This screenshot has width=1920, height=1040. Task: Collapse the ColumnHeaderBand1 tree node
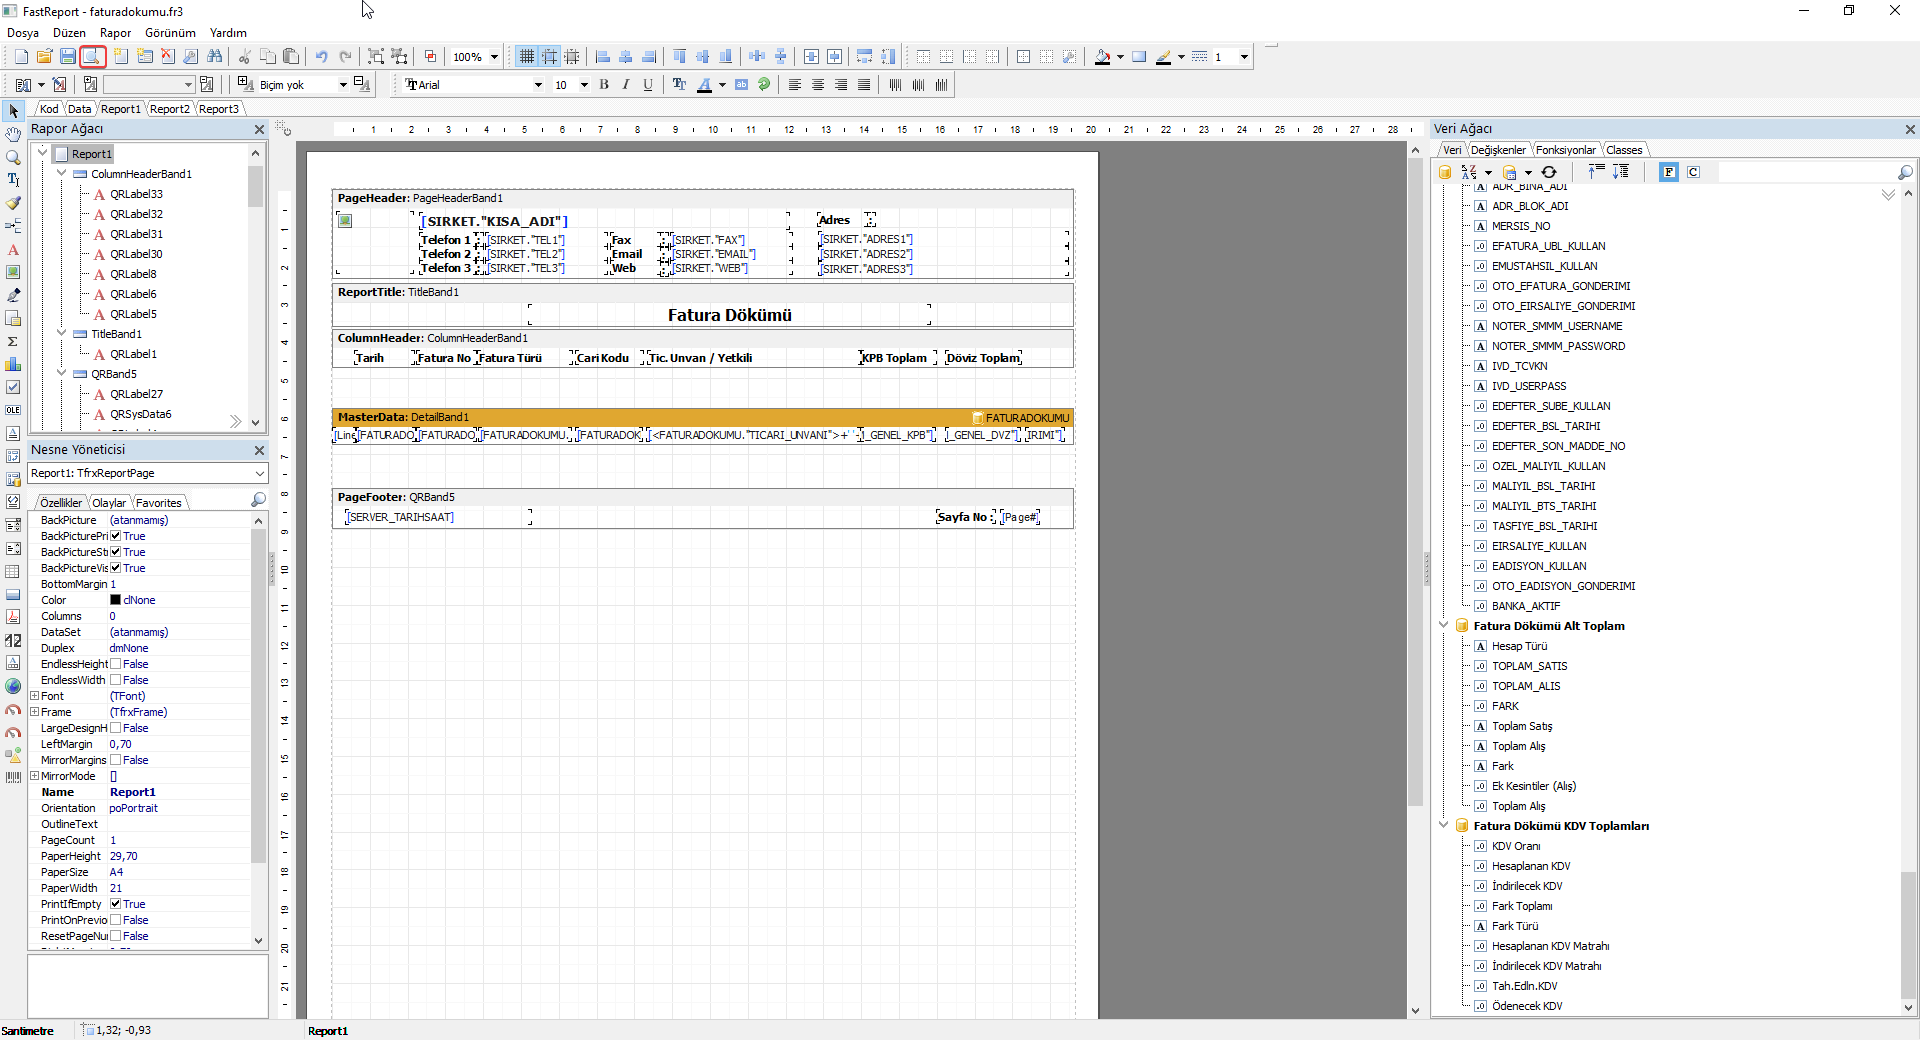(x=62, y=174)
